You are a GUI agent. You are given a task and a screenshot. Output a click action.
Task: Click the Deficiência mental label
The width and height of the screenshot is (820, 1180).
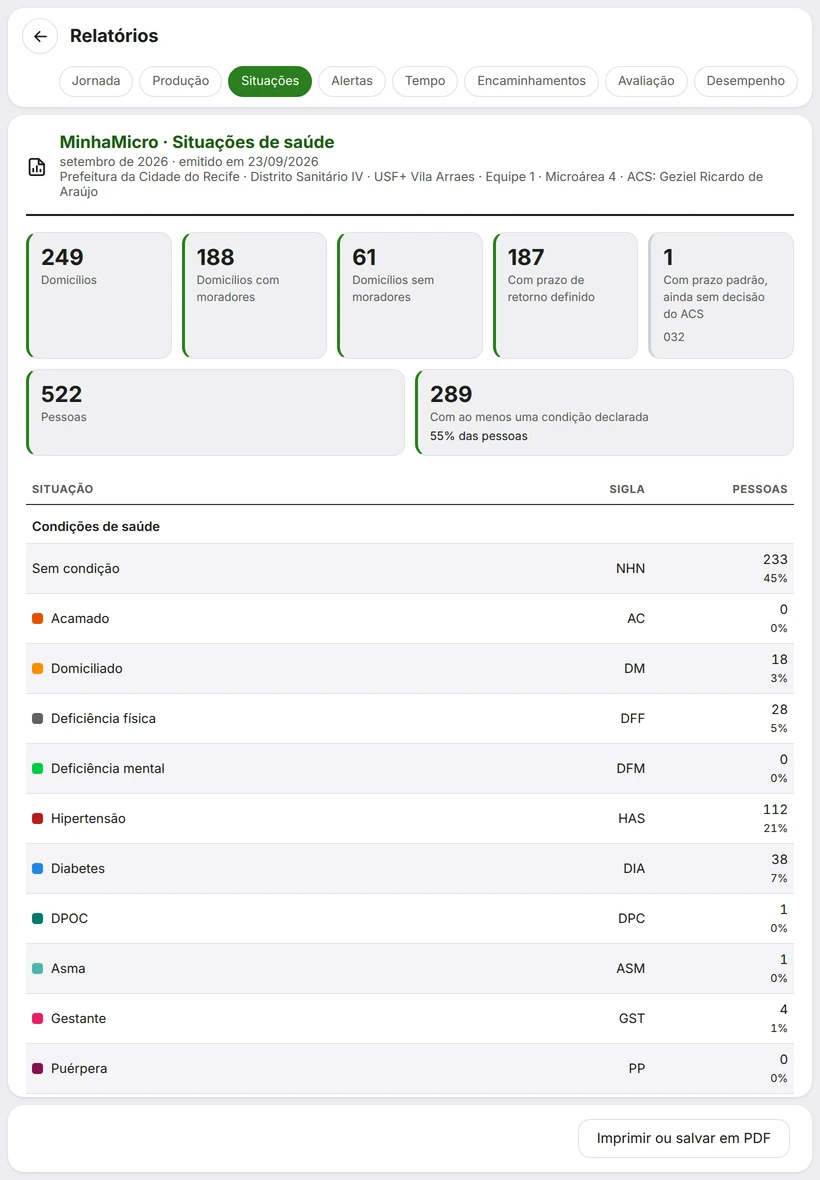[x=108, y=768]
